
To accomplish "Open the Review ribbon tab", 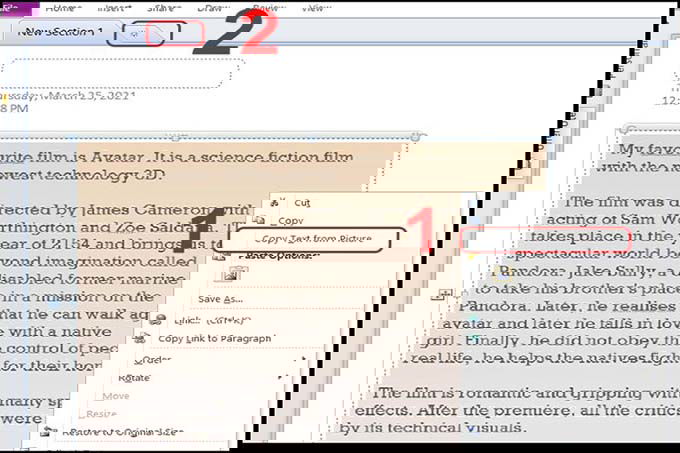I will (x=269, y=8).
